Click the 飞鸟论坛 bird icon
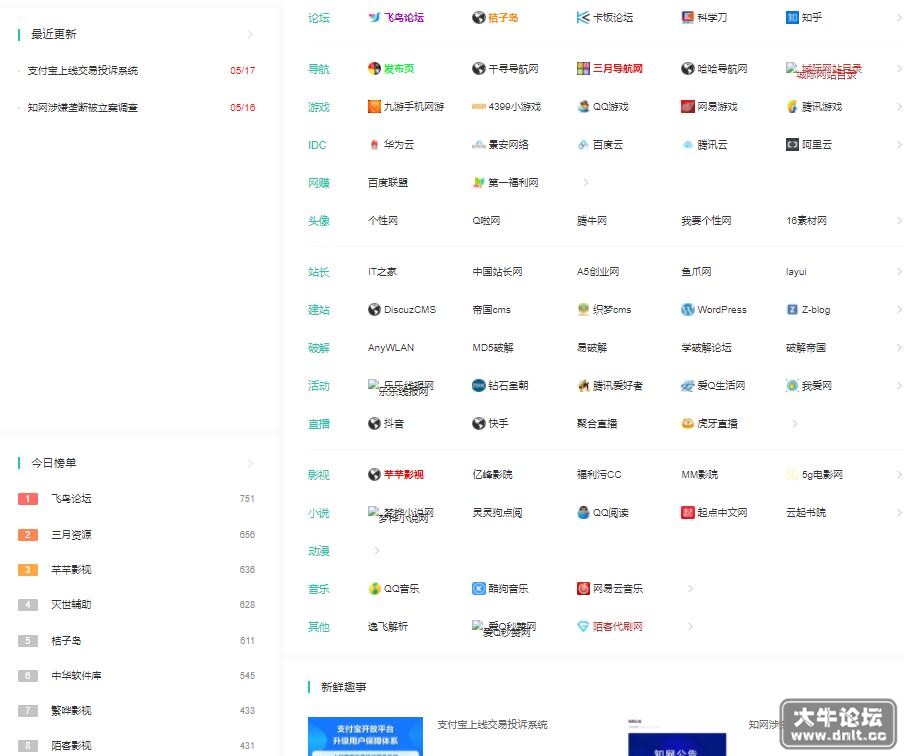Image resolution: width=904 pixels, height=756 pixels. click(374, 18)
